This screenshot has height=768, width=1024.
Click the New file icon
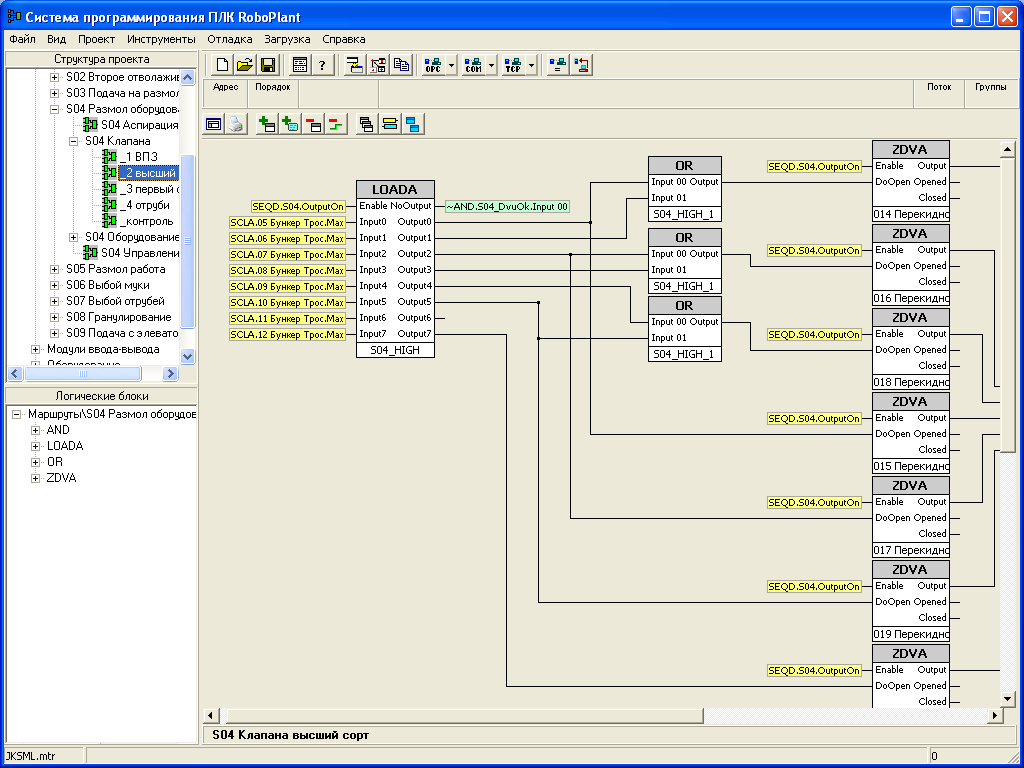coord(222,65)
